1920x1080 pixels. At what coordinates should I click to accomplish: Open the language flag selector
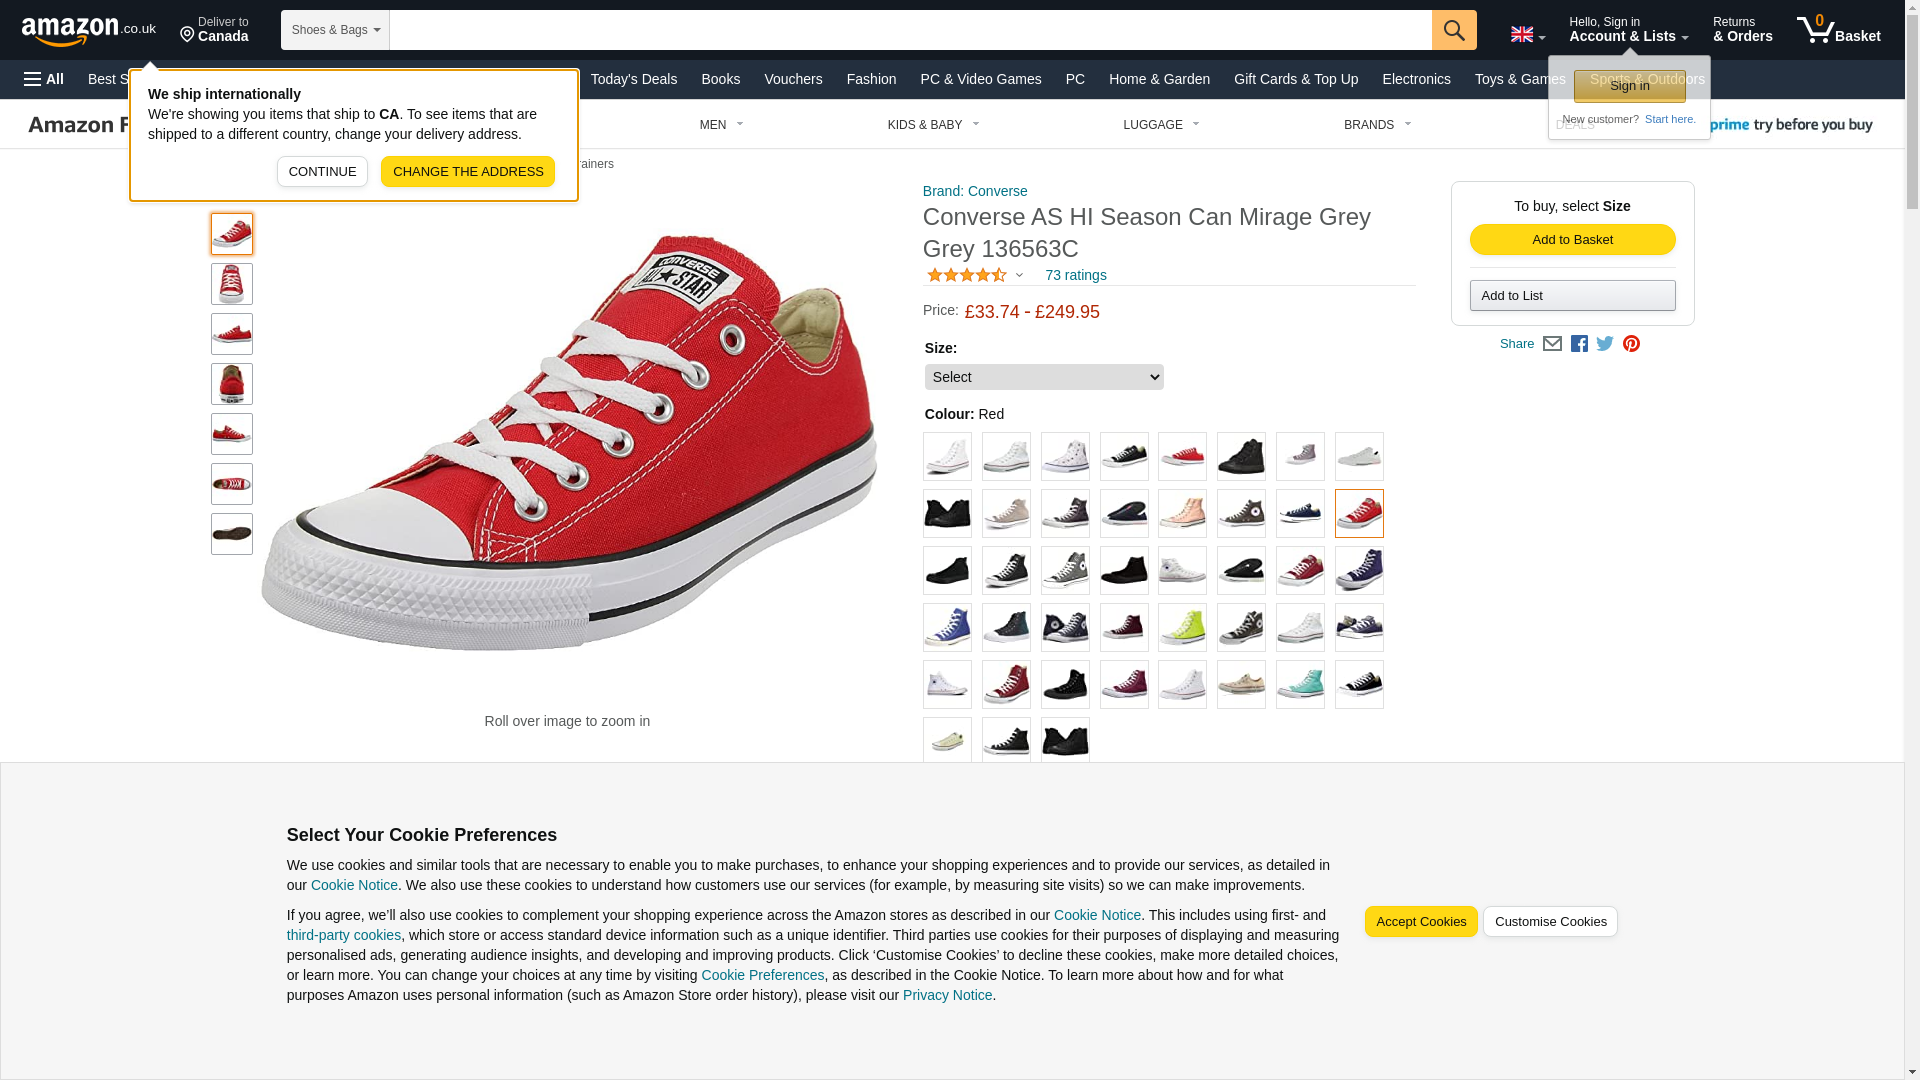click(1527, 34)
